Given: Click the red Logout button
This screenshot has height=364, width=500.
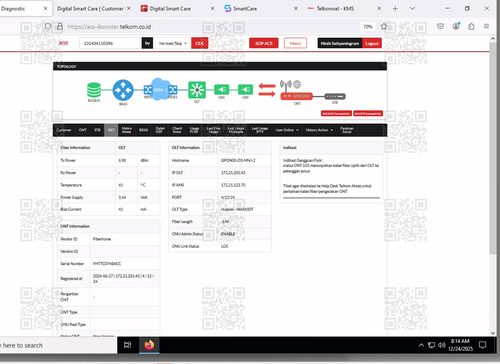Looking at the screenshot, I should coord(372,43).
